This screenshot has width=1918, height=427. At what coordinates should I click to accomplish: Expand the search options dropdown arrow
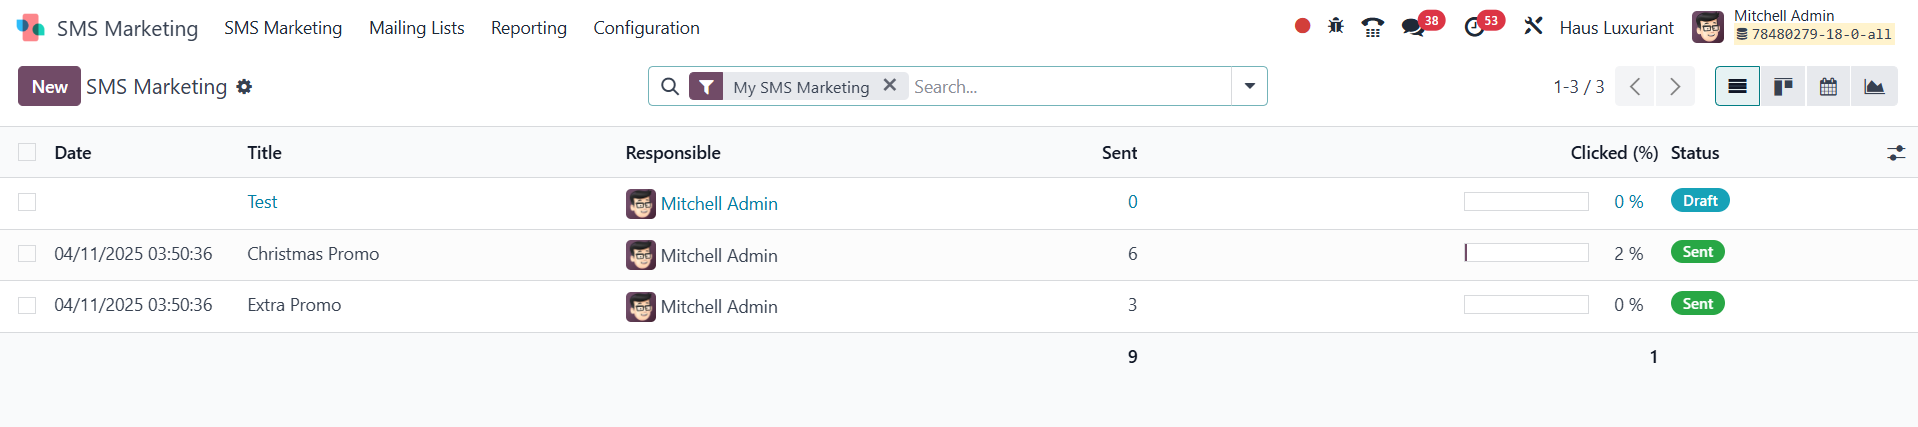[1249, 86]
